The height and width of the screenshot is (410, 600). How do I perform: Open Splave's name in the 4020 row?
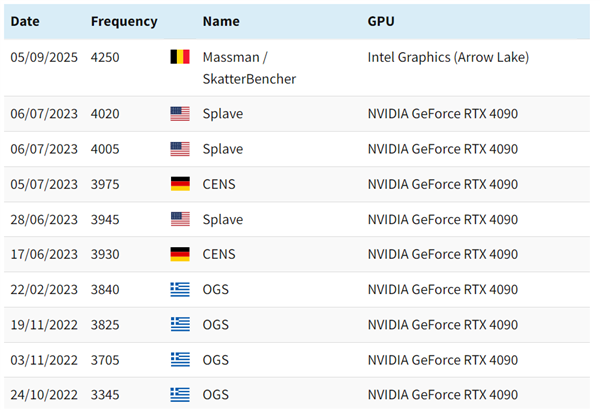coord(222,114)
